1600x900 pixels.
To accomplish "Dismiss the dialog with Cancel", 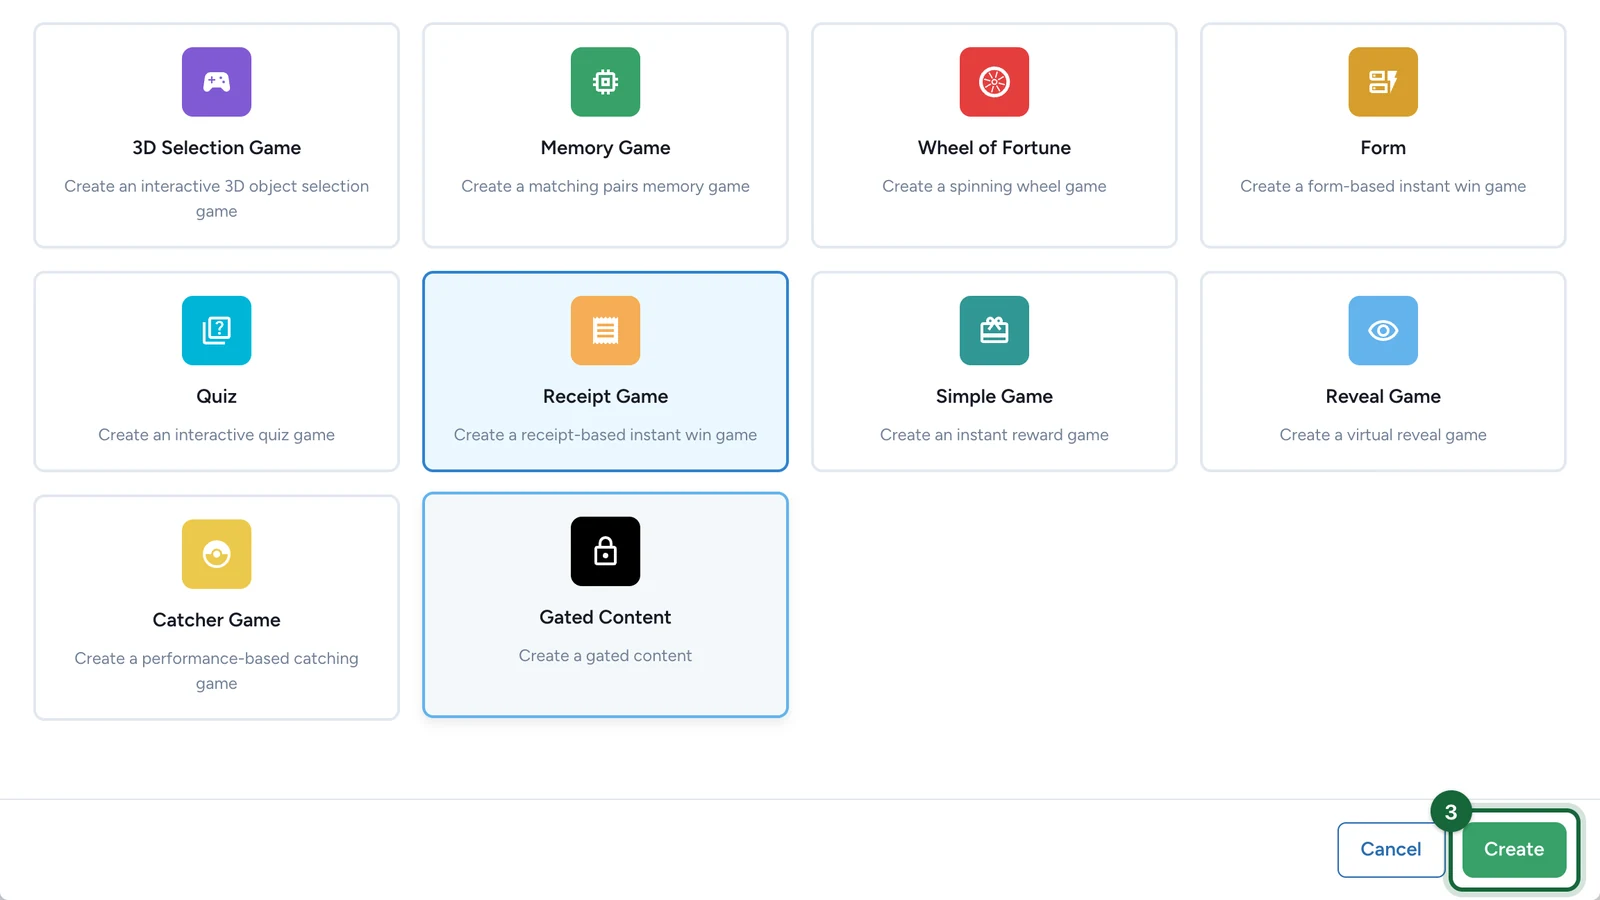I will [x=1390, y=849].
